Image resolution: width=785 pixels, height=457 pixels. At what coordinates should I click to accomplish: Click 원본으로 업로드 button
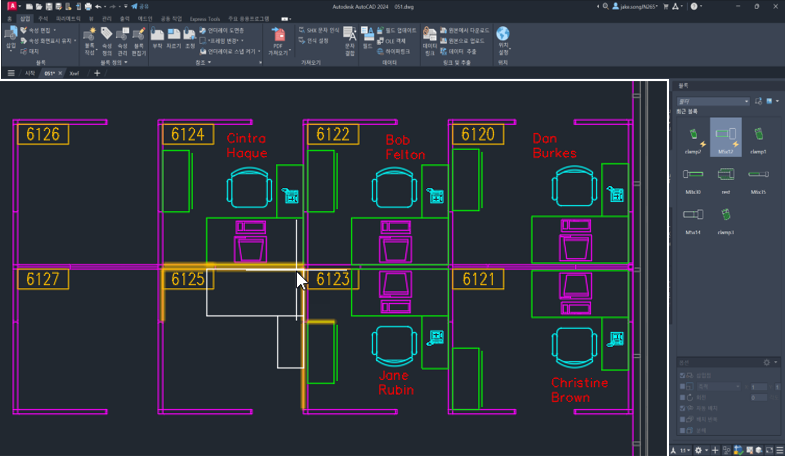pyautogui.click(x=463, y=41)
